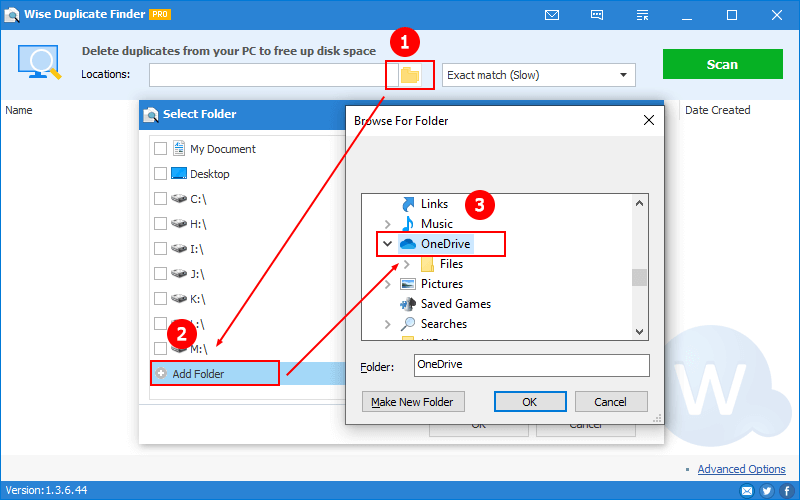This screenshot has width=800, height=500.
Task: Click the Files folder icon under OneDrive
Action: coord(428,264)
